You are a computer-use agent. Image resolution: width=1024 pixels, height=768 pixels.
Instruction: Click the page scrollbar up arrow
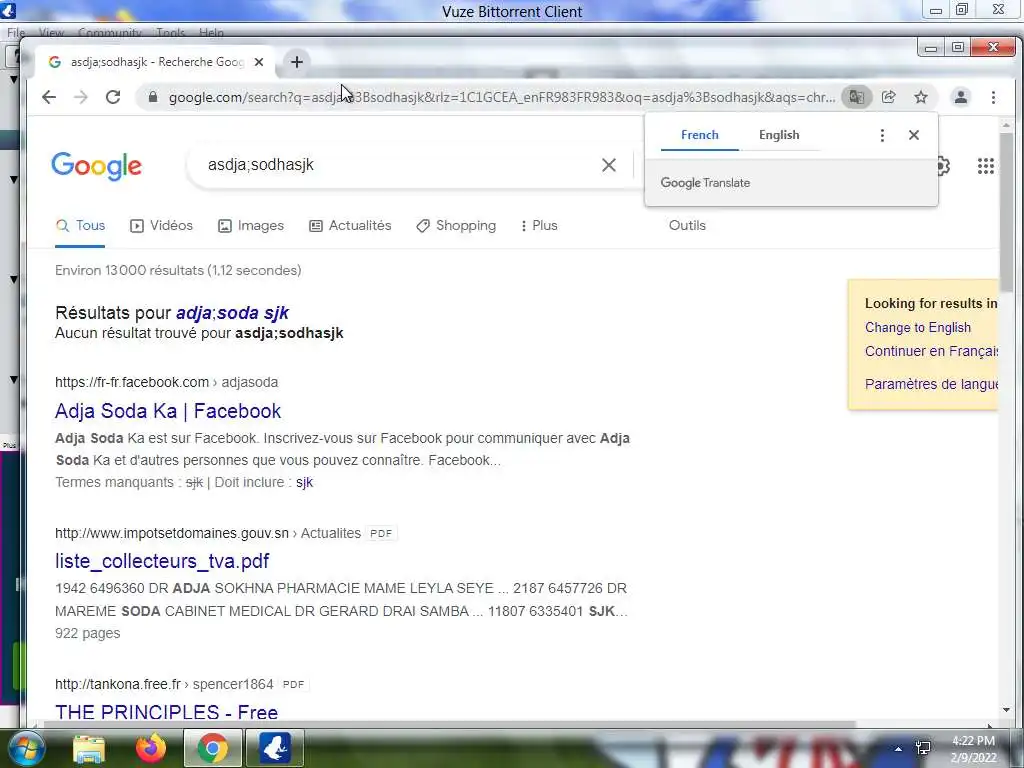(x=1006, y=125)
